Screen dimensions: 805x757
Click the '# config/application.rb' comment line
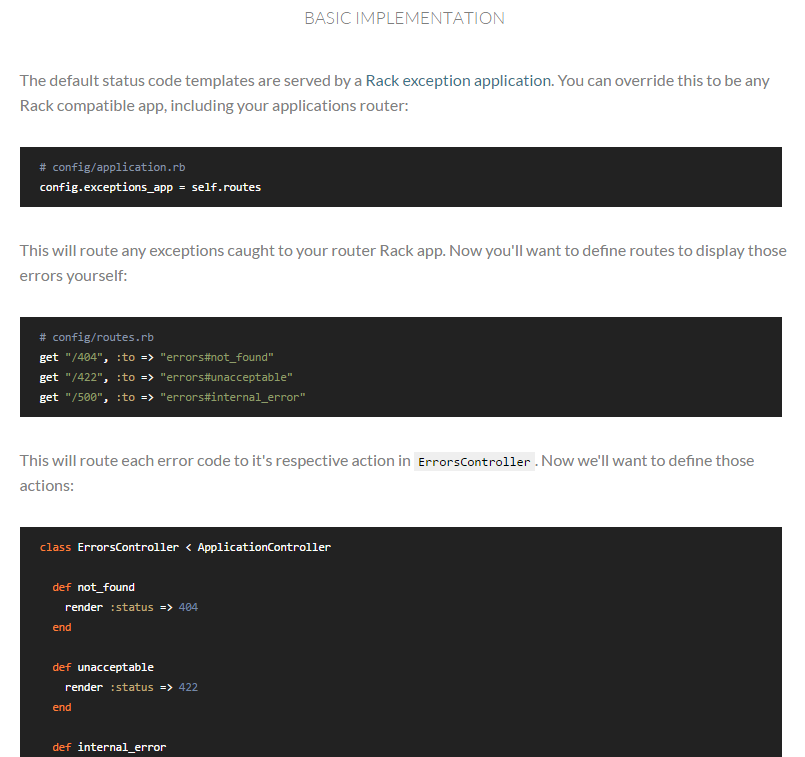[x=112, y=167]
